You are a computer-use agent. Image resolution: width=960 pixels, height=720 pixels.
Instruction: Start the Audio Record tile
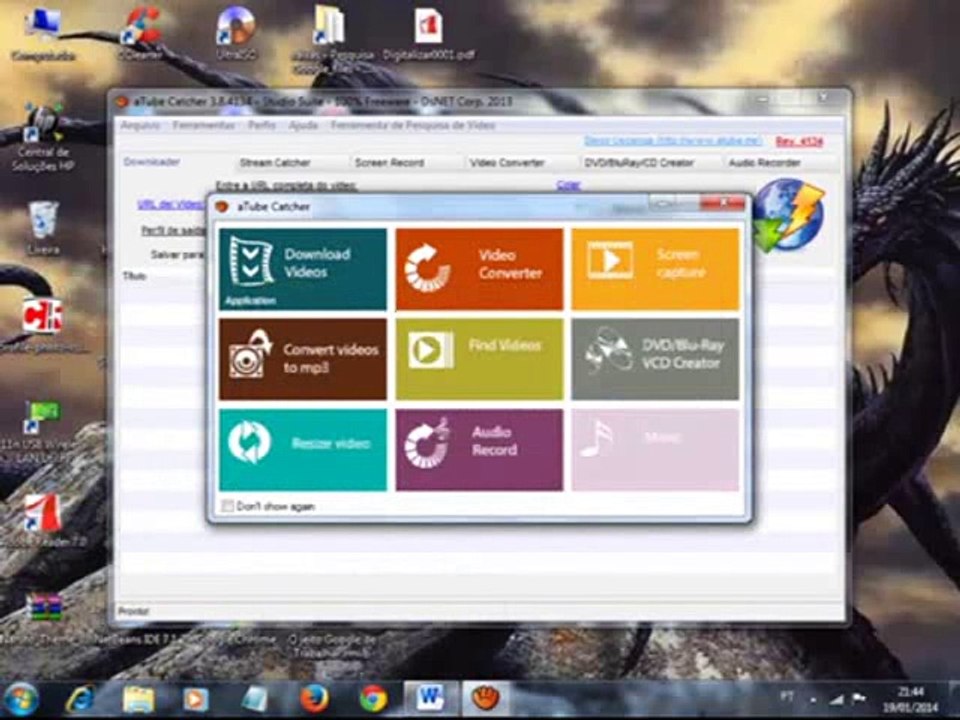479,449
